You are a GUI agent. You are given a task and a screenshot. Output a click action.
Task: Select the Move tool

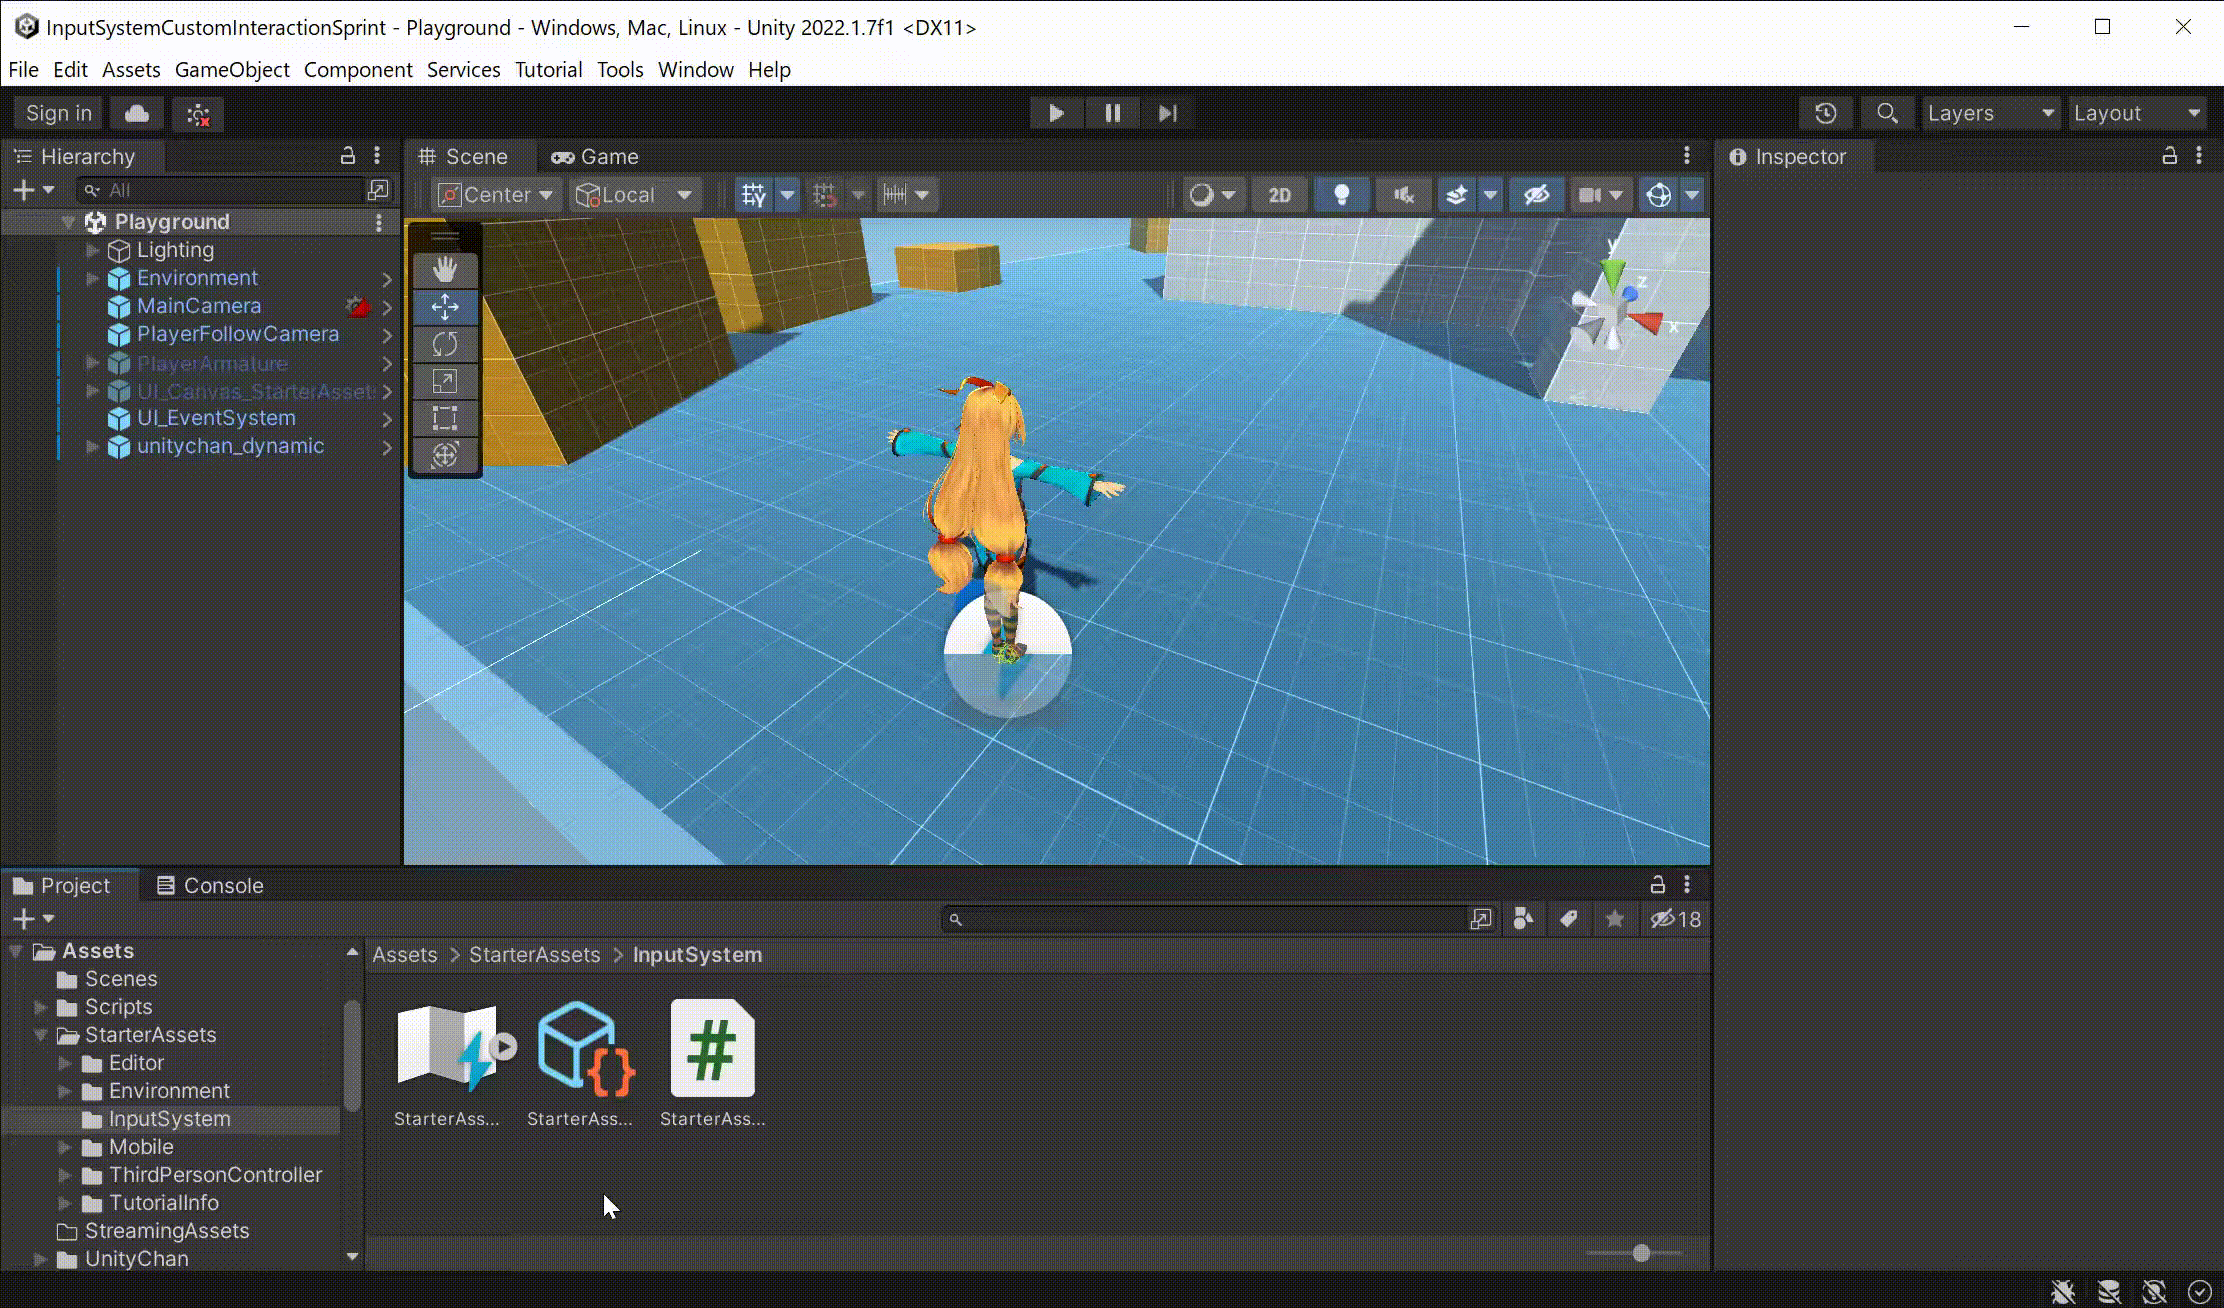pos(445,307)
